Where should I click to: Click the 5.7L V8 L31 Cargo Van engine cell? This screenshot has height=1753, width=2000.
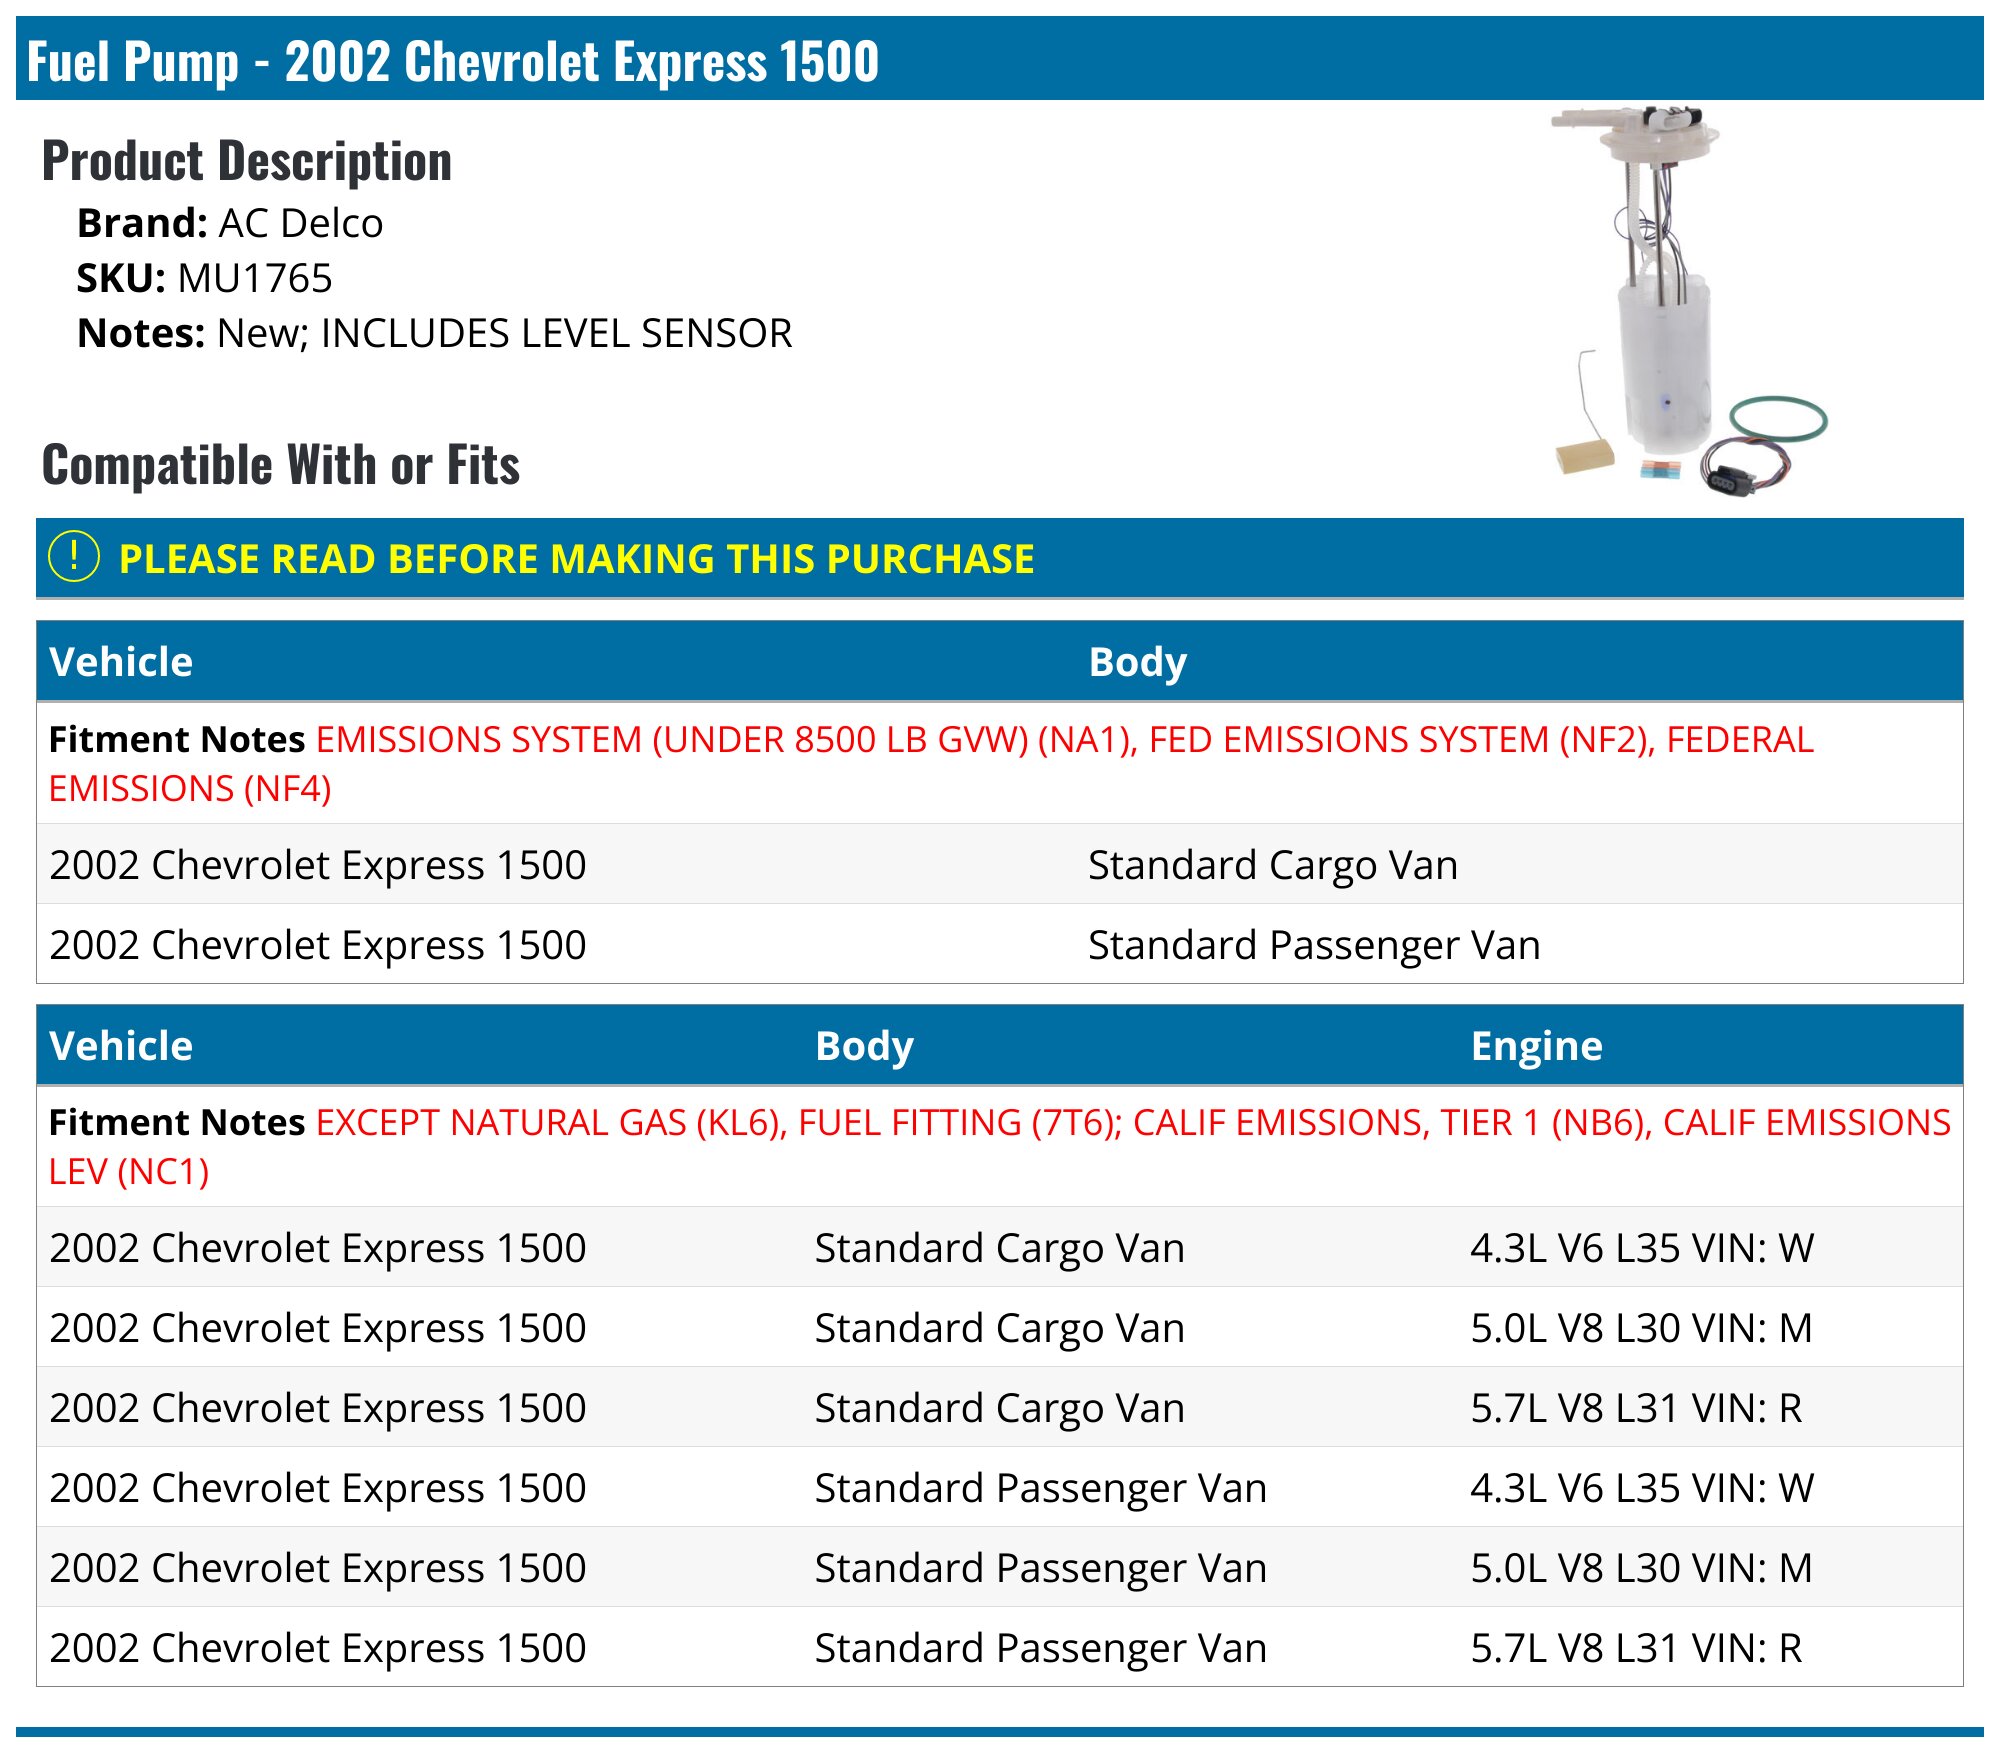[x=1636, y=1408]
